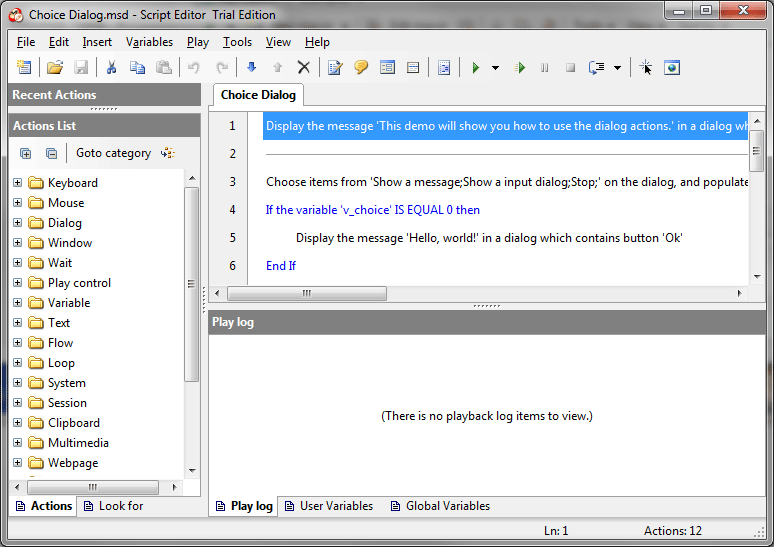The image size is (774, 547).
Task: Click the Goto category button
Action: coord(125,153)
